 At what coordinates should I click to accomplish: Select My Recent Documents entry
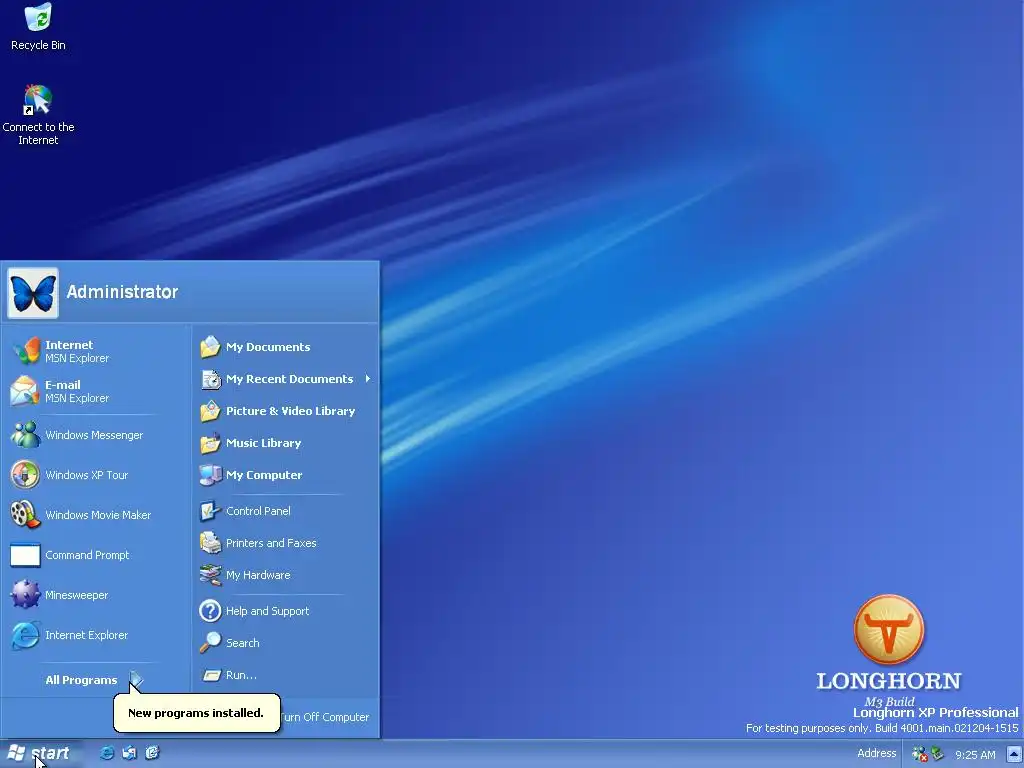286,379
